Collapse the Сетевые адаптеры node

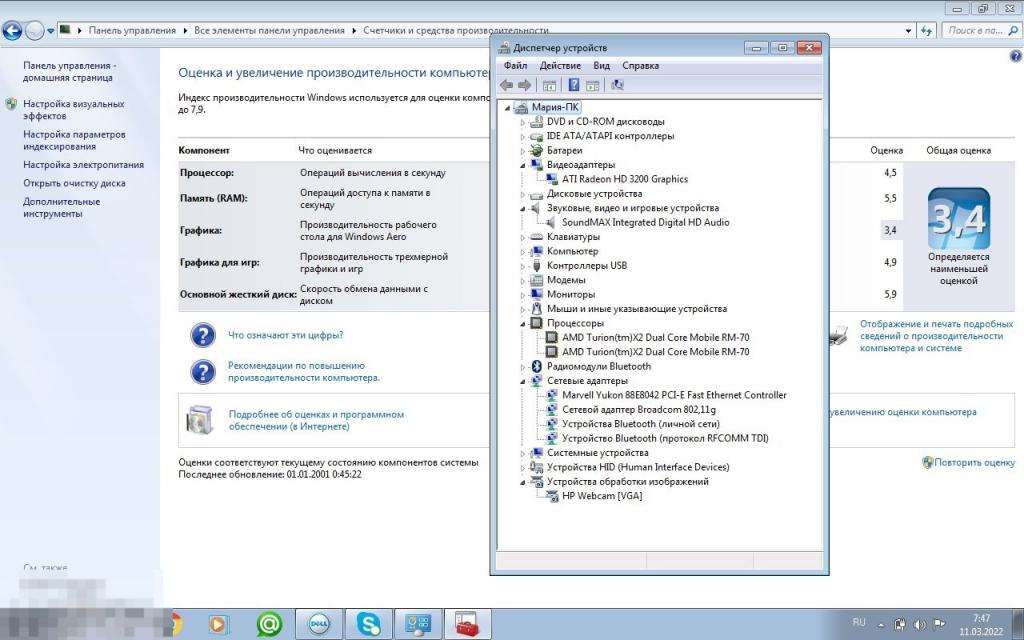click(522, 381)
